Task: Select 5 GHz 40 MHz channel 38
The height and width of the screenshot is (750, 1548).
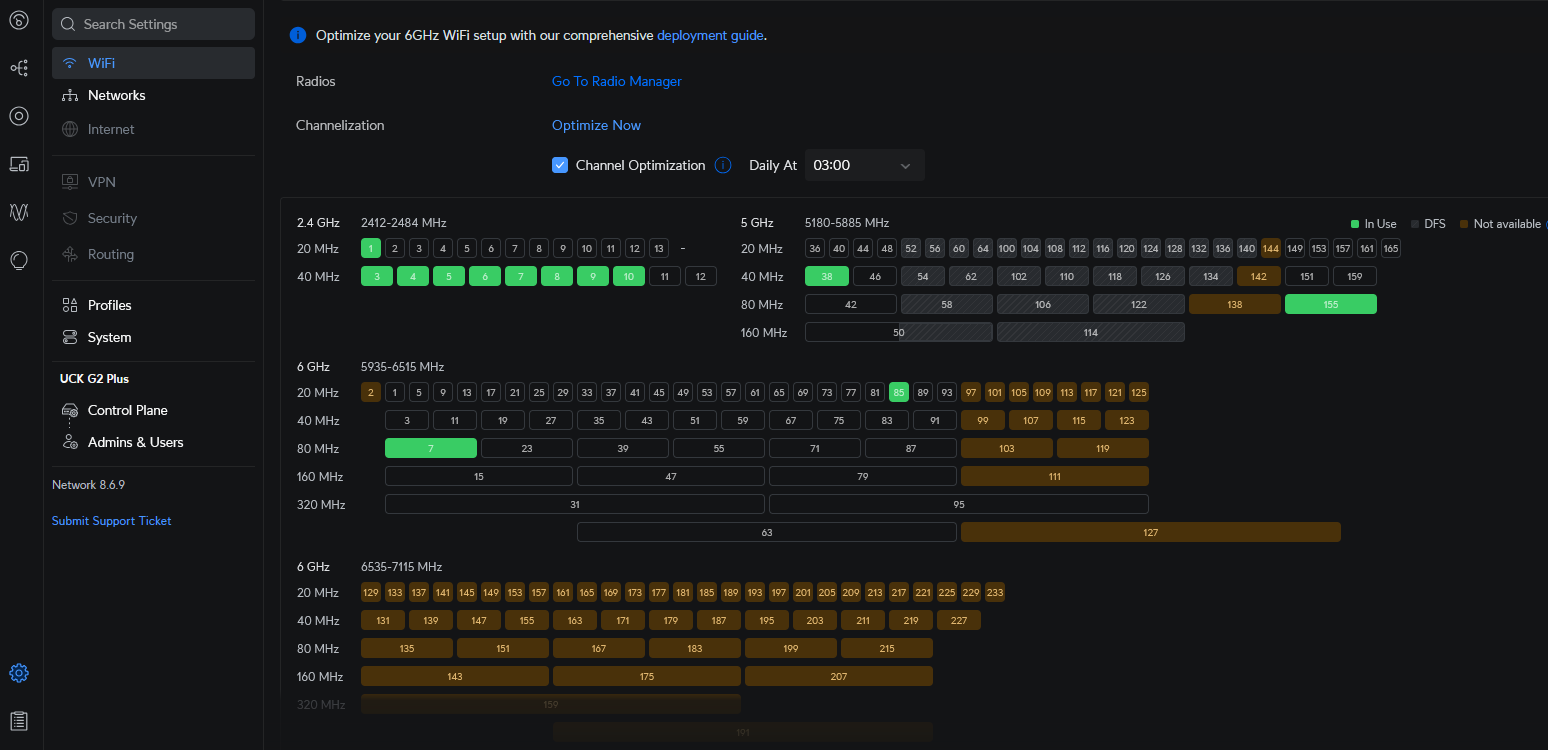Action: pos(827,276)
